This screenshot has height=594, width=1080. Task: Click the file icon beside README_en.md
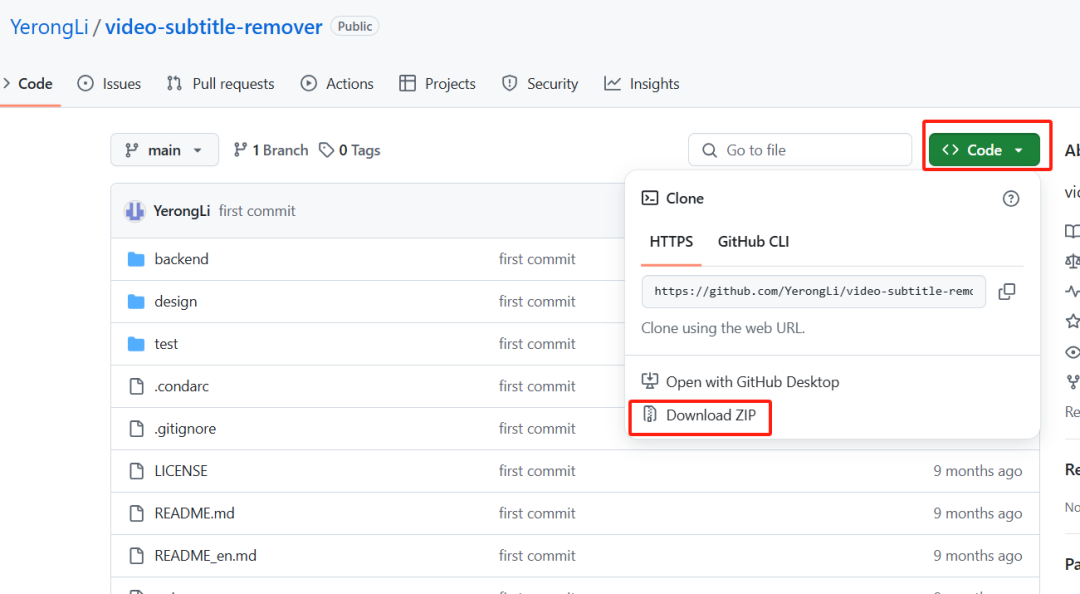pos(136,556)
